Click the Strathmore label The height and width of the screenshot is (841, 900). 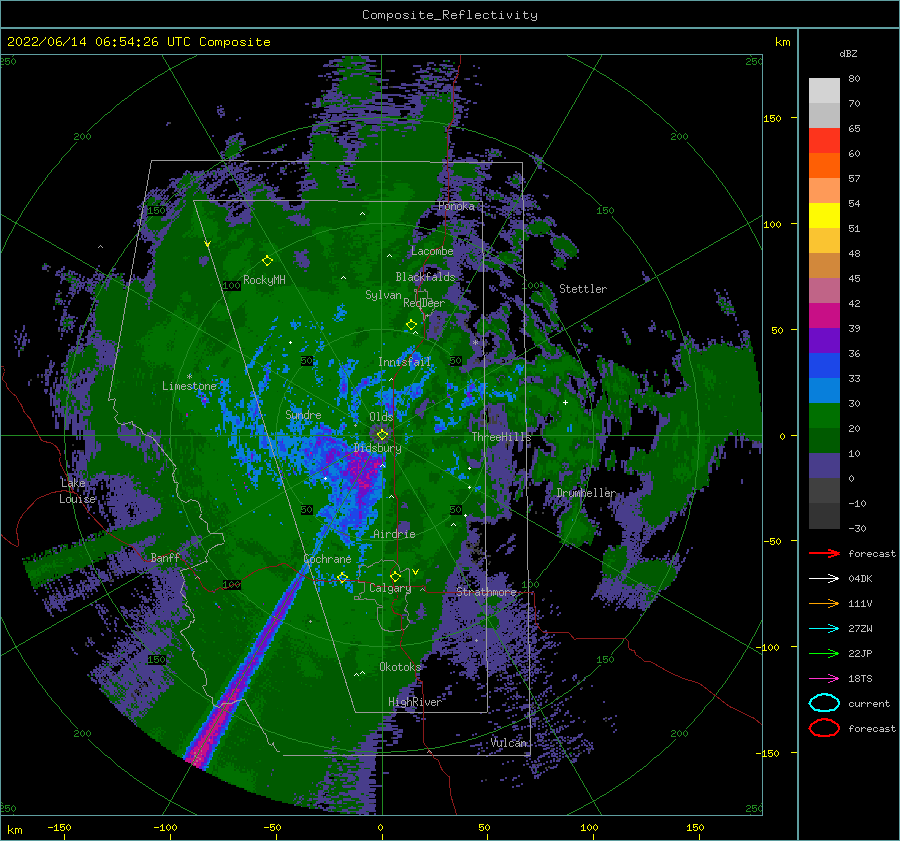(487, 592)
